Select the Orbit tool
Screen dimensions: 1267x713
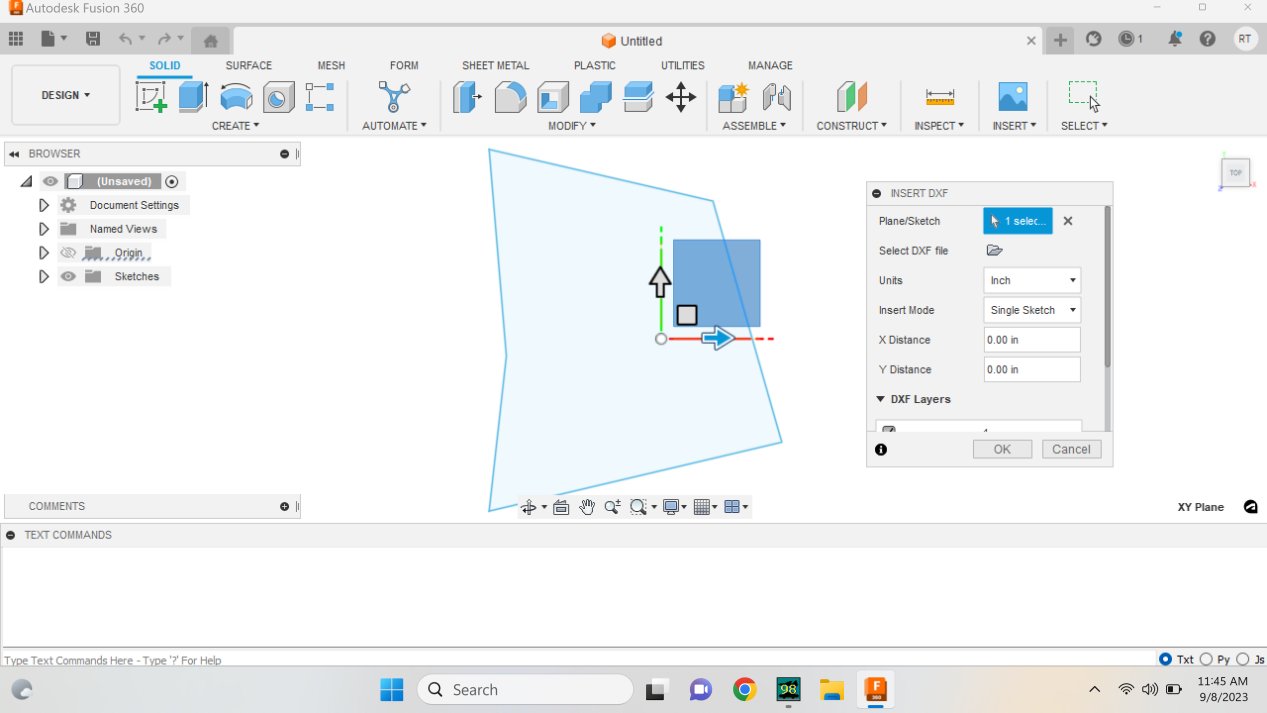pyautogui.click(x=530, y=507)
